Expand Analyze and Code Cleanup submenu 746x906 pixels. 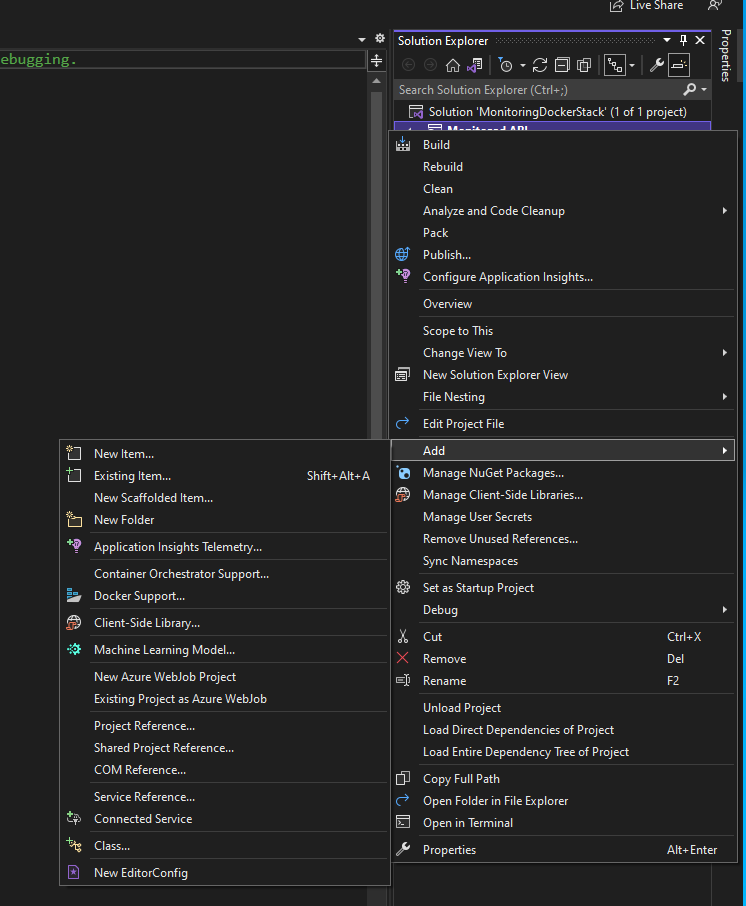[563, 210]
